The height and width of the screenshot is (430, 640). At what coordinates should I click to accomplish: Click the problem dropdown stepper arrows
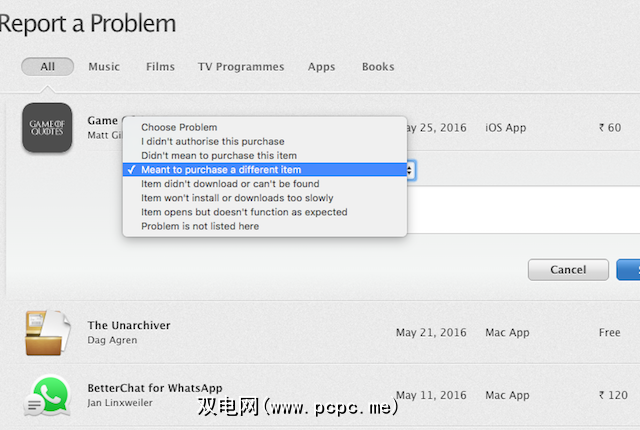tap(411, 170)
